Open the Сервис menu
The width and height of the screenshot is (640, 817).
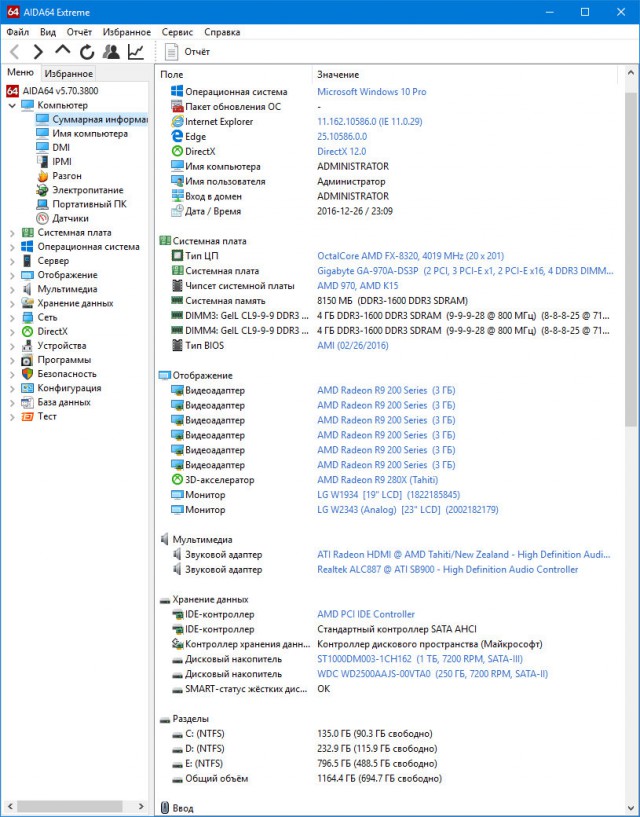click(x=177, y=32)
